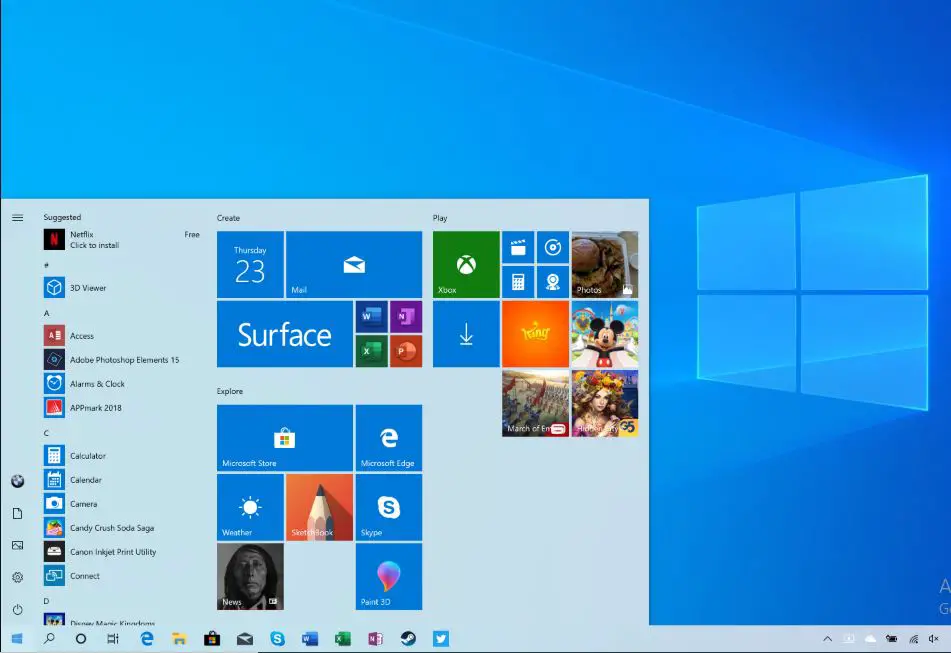Click the Surface tile
Image resolution: width=951 pixels, height=653 pixels.
(x=284, y=334)
